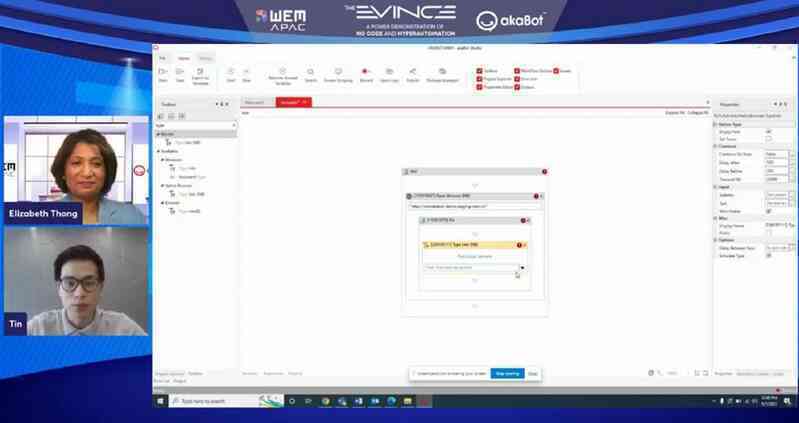
Task: Collapse the Options section in Properties
Action: click(715, 240)
